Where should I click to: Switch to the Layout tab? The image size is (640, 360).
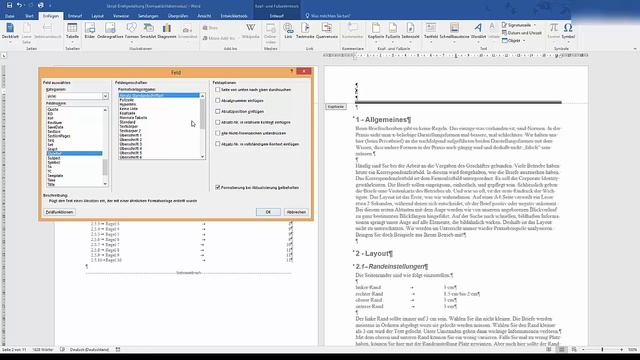(x=98, y=16)
